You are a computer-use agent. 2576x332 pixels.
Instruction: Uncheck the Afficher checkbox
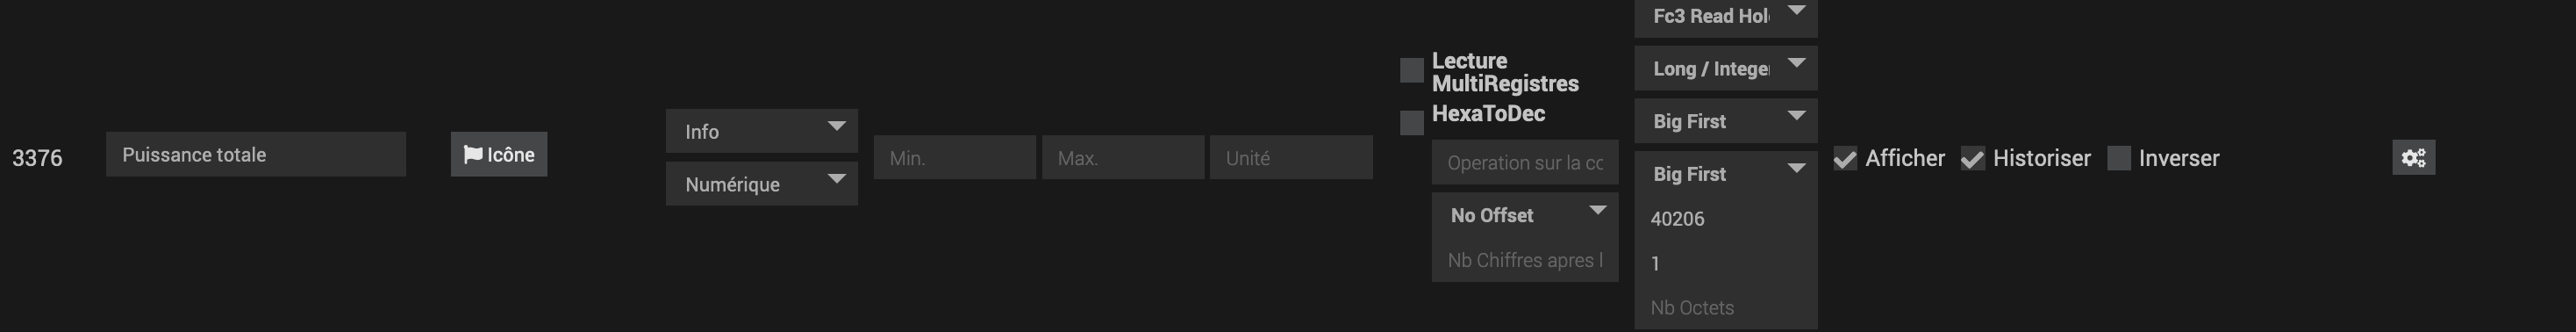1845,158
